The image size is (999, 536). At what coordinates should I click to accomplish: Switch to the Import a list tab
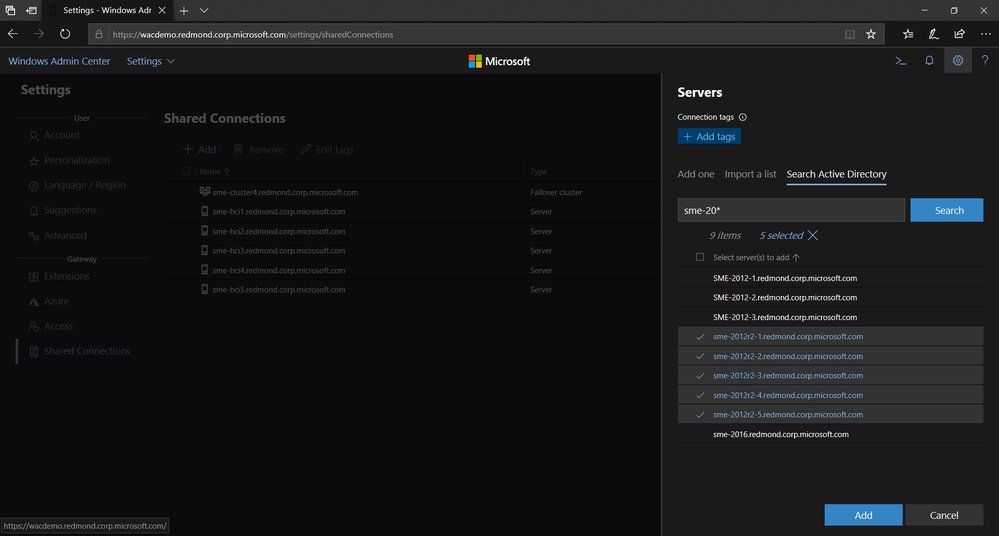(751, 174)
